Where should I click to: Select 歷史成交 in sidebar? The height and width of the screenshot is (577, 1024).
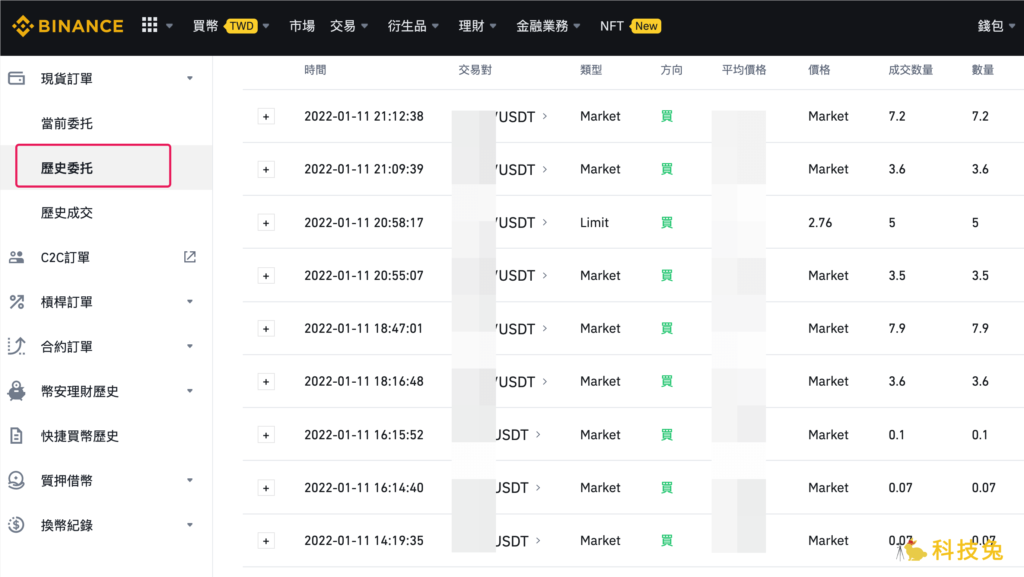[x=67, y=213]
